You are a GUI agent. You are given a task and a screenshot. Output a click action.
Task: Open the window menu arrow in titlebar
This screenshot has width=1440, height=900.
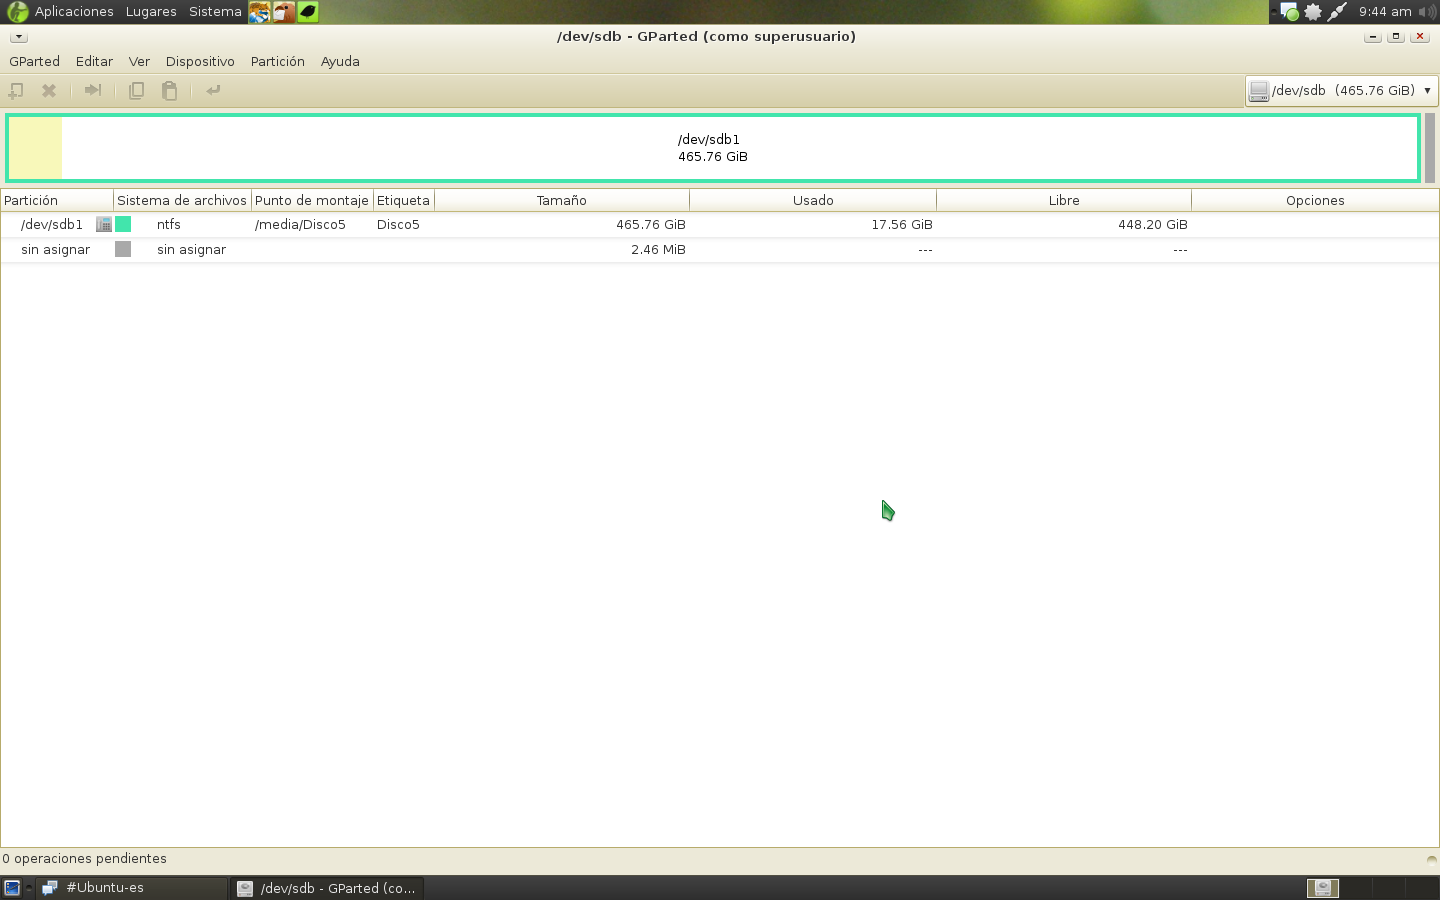18,37
